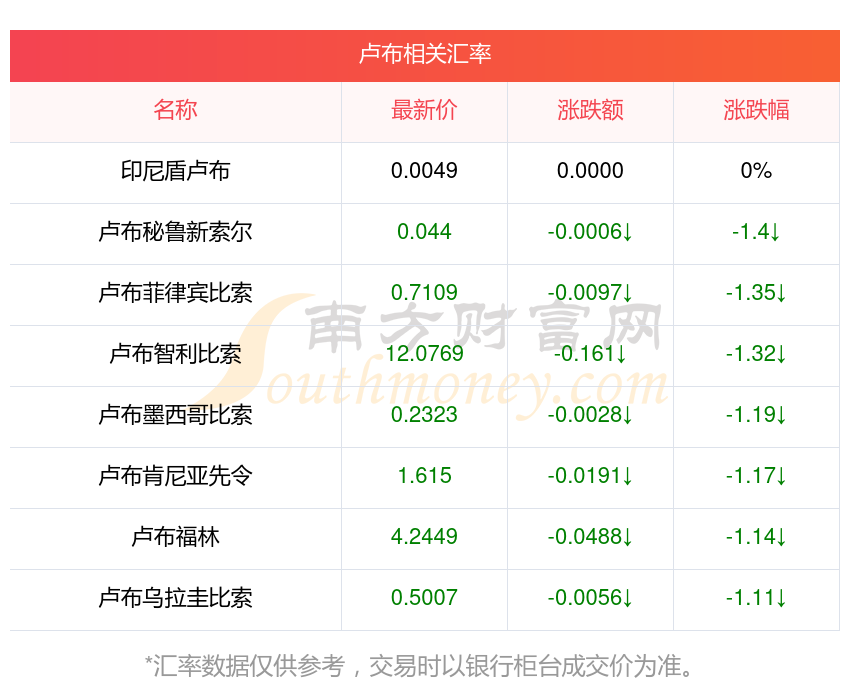
Task: Click the footnote disclaimer starting with *汇率数据仅供参考
Action: pyautogui.click(x=420, y=666)
